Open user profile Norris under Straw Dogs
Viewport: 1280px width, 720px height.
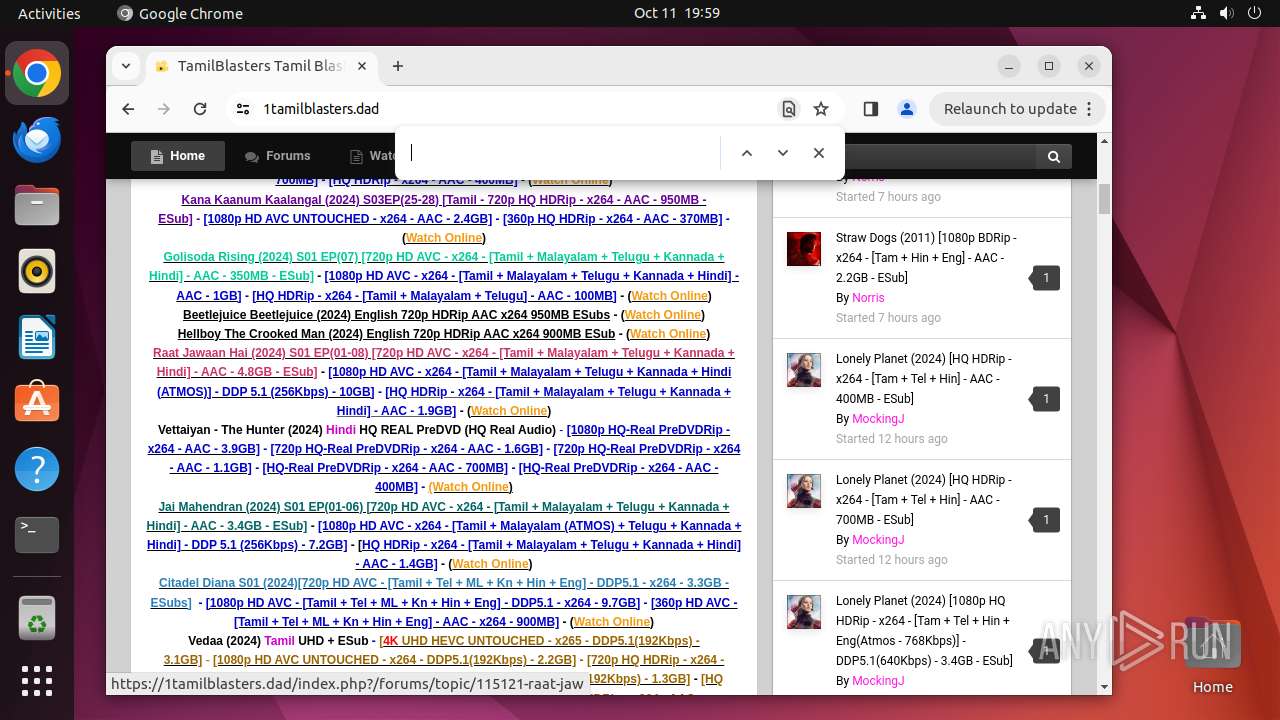(868, 298)
